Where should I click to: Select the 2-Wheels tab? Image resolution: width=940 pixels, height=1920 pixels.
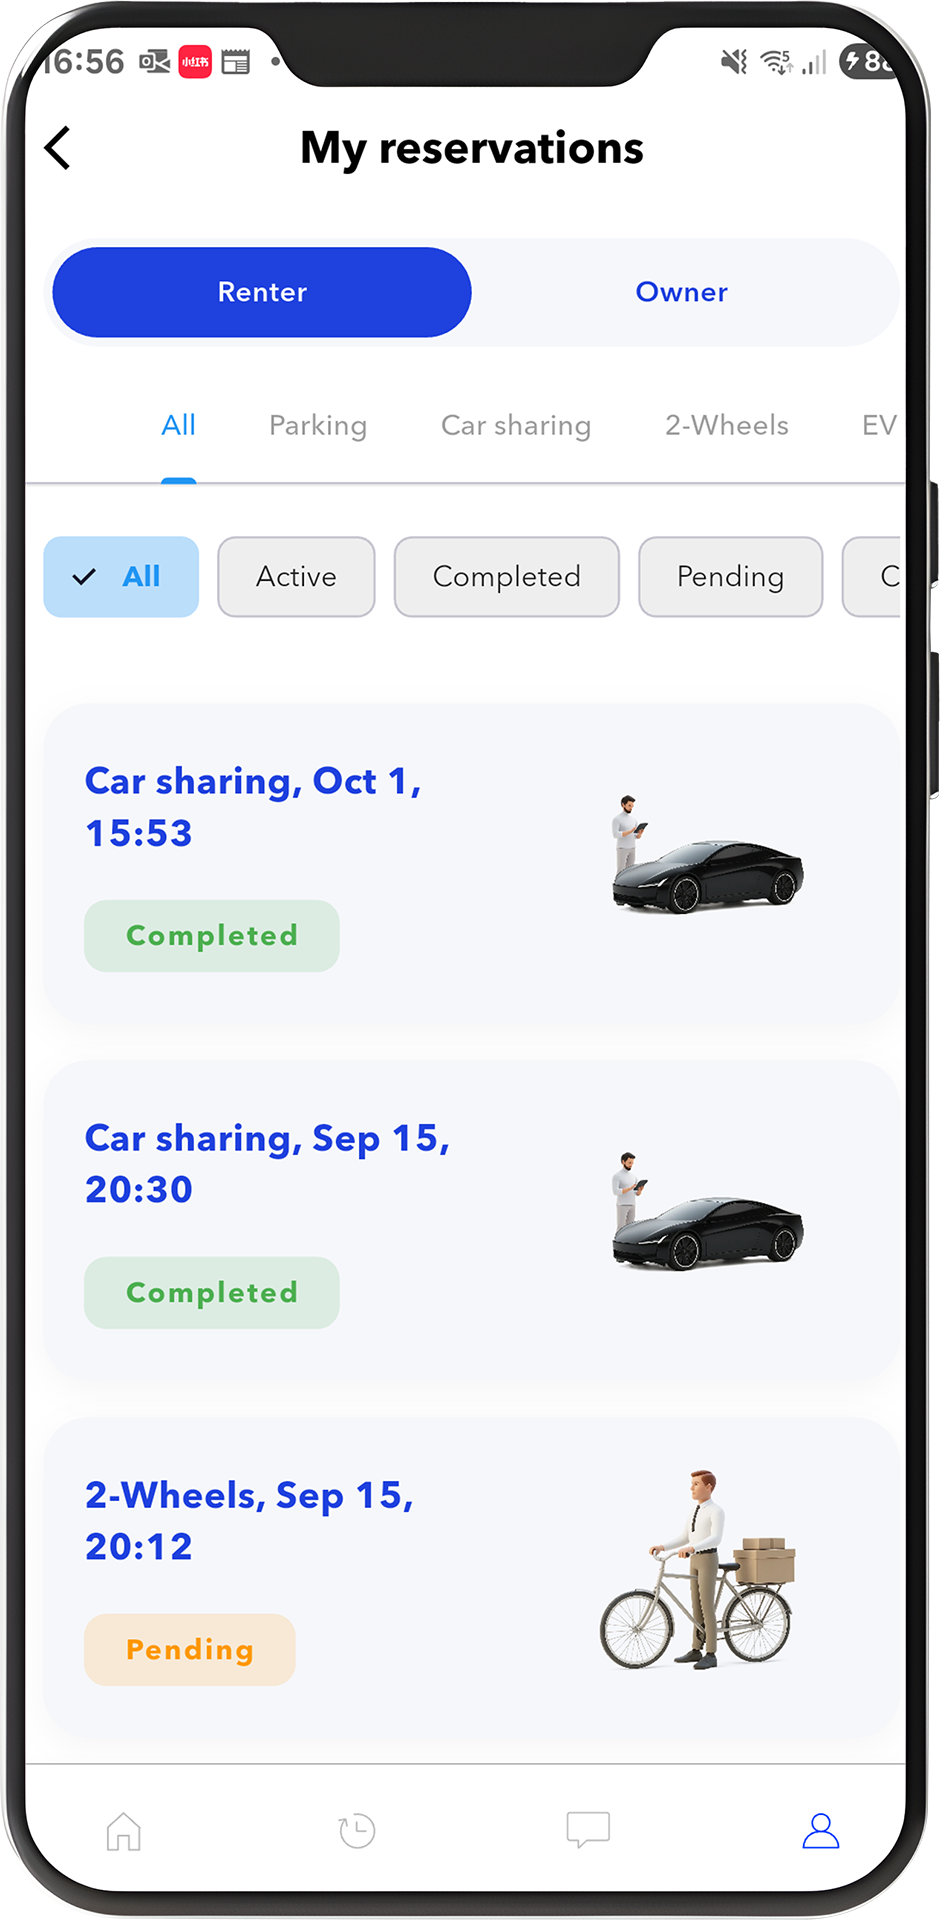tap(727, 426)
